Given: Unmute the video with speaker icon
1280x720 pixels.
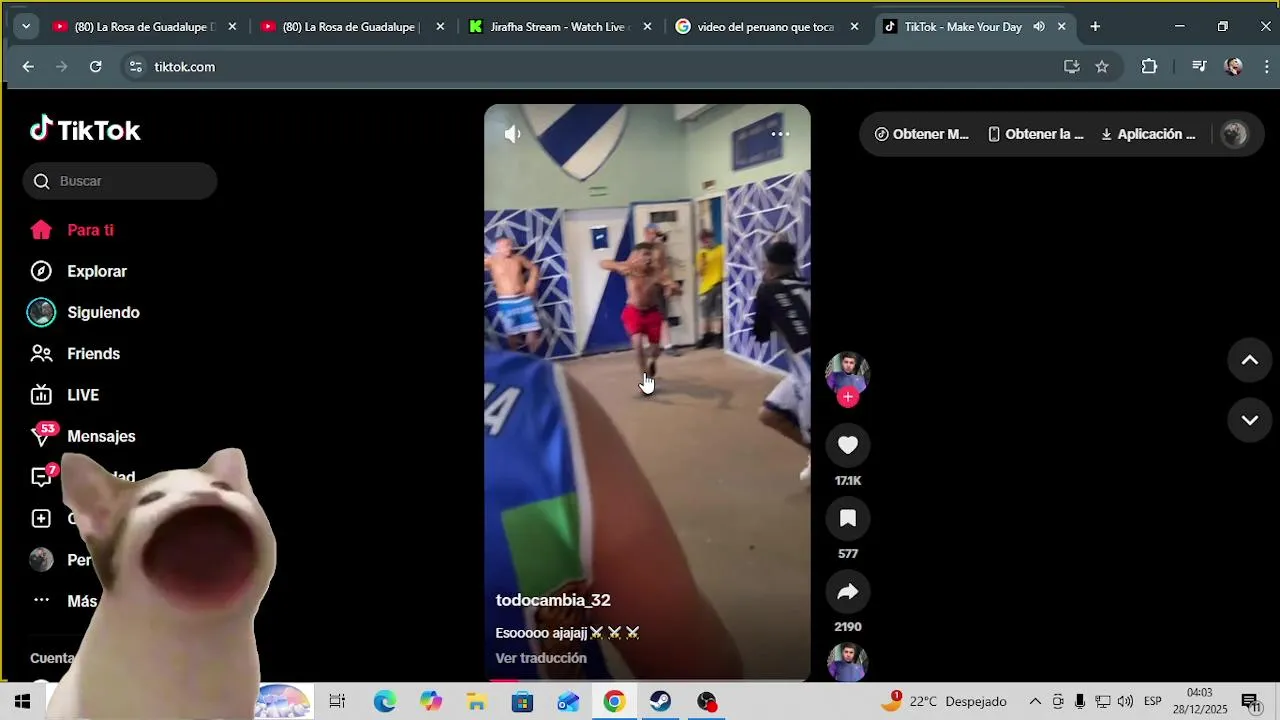Looking at the screenshot, I should (x=513, y=134).
